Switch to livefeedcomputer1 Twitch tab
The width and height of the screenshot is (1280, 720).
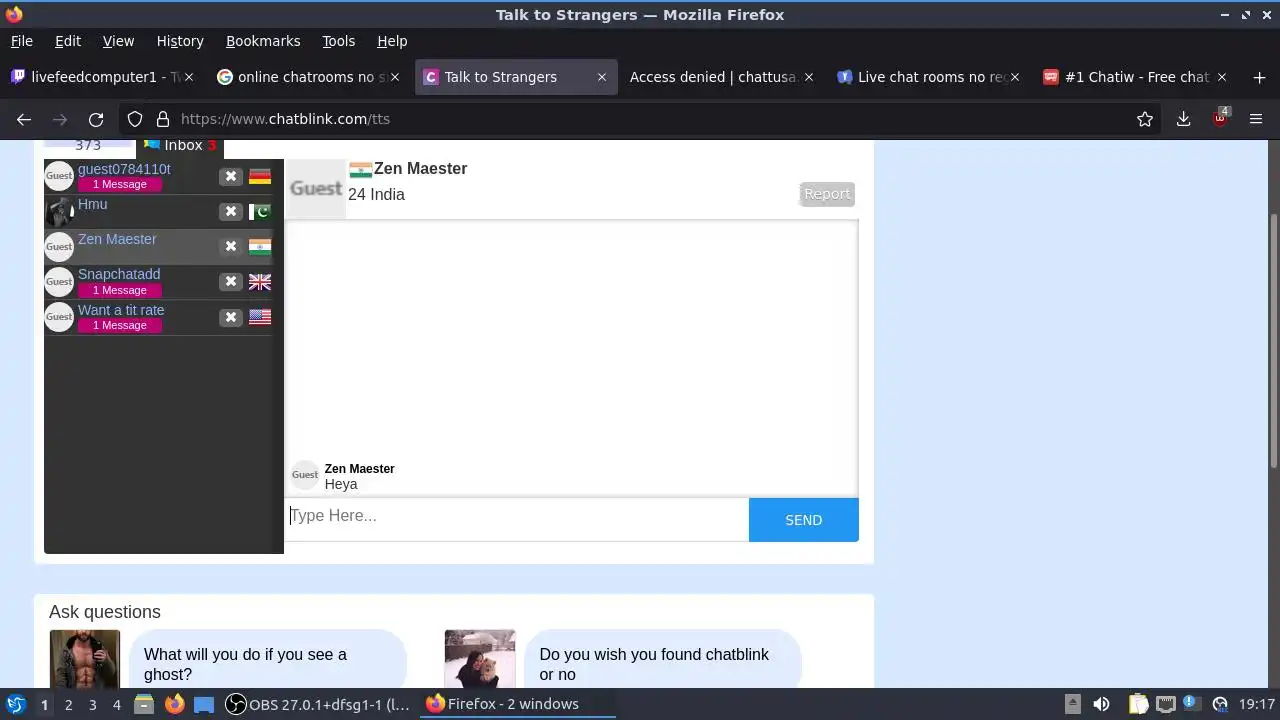[x=103, y=77]
